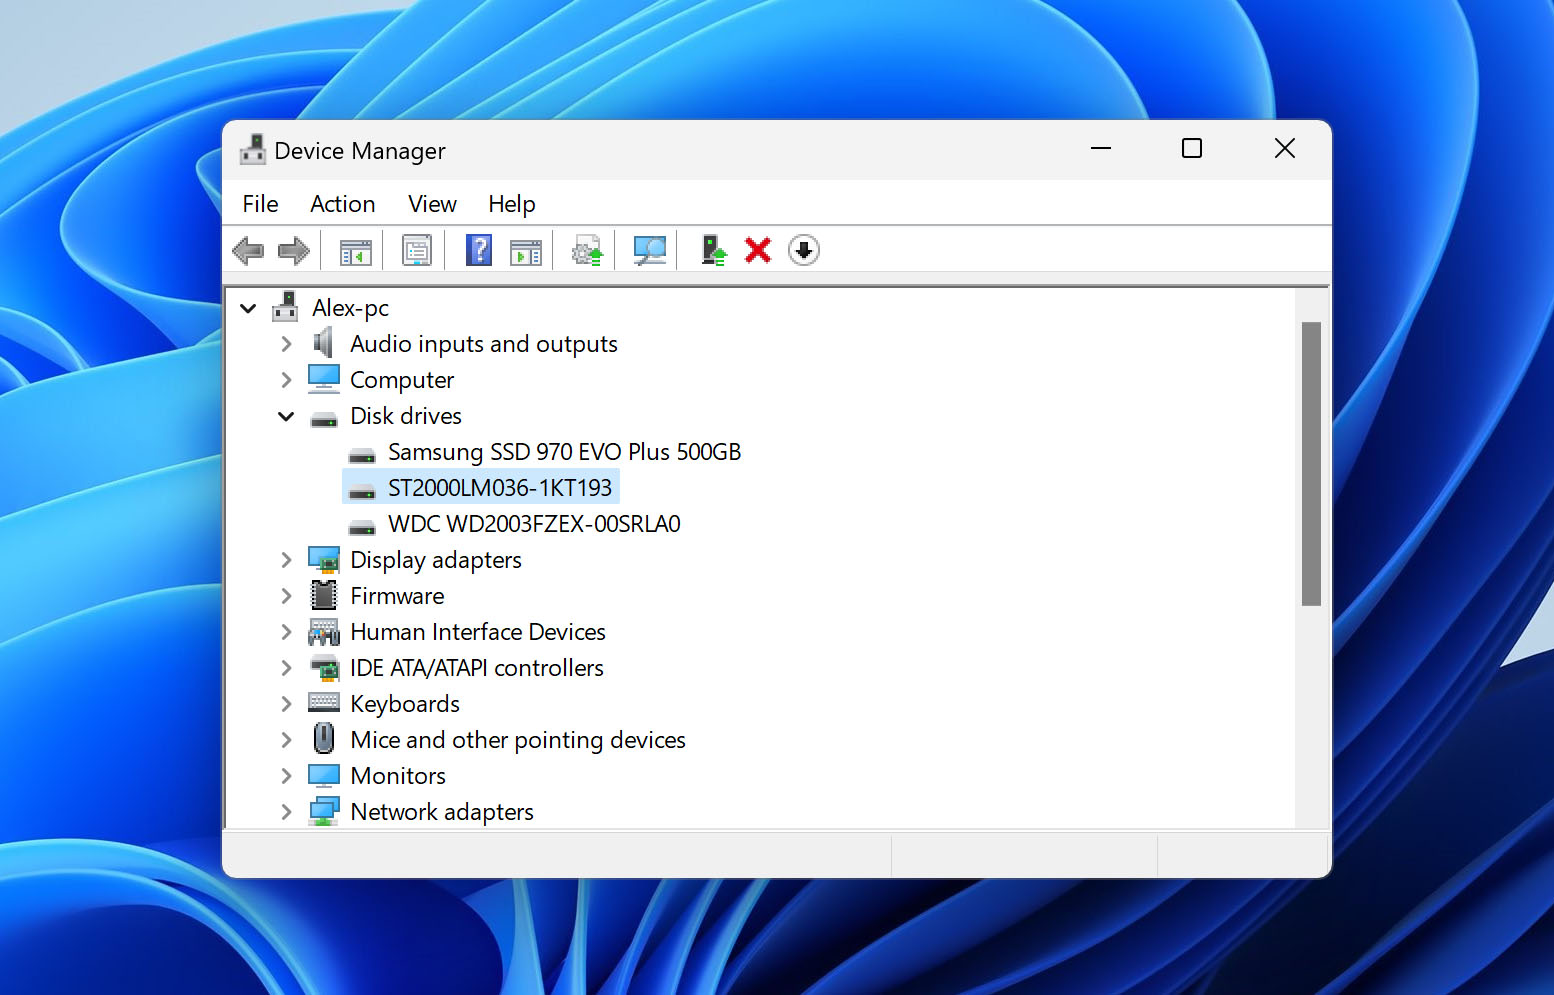The image size is (1554, 995).
Task: Click the red X Uninstall device icon
Action: 758,250
